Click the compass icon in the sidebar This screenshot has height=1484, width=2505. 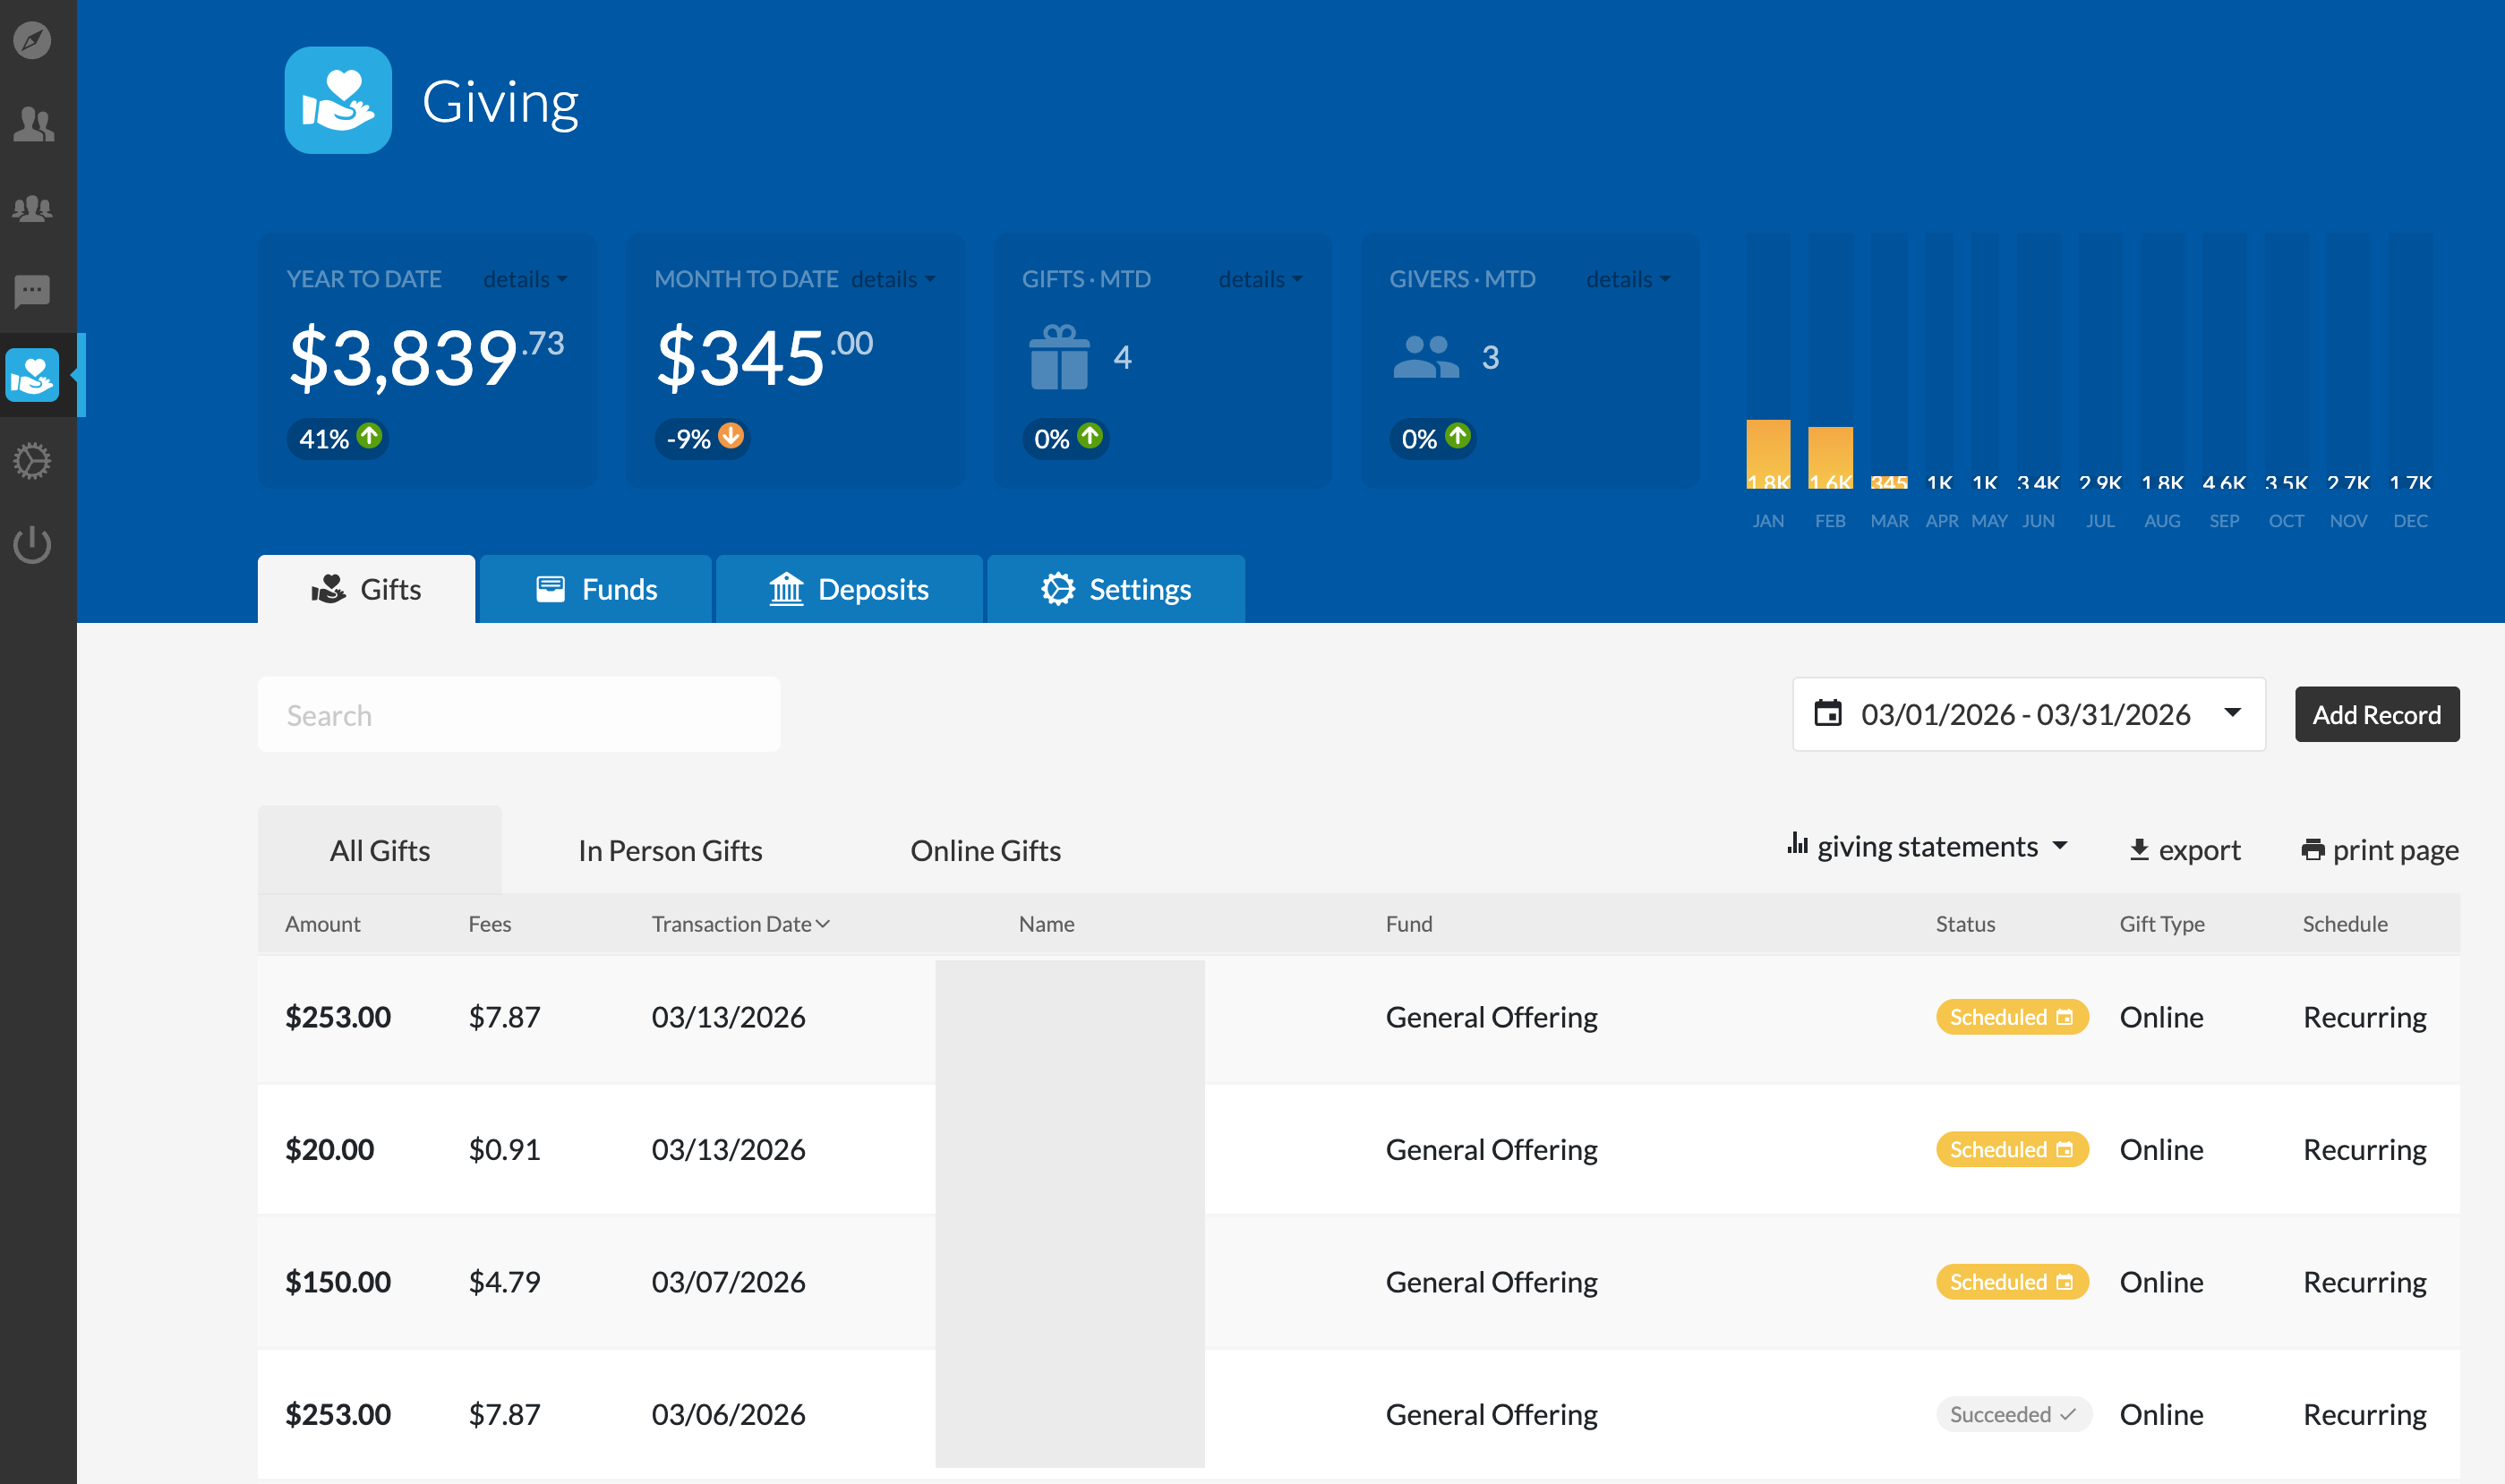pyautogui.click(x=33, y=40)
